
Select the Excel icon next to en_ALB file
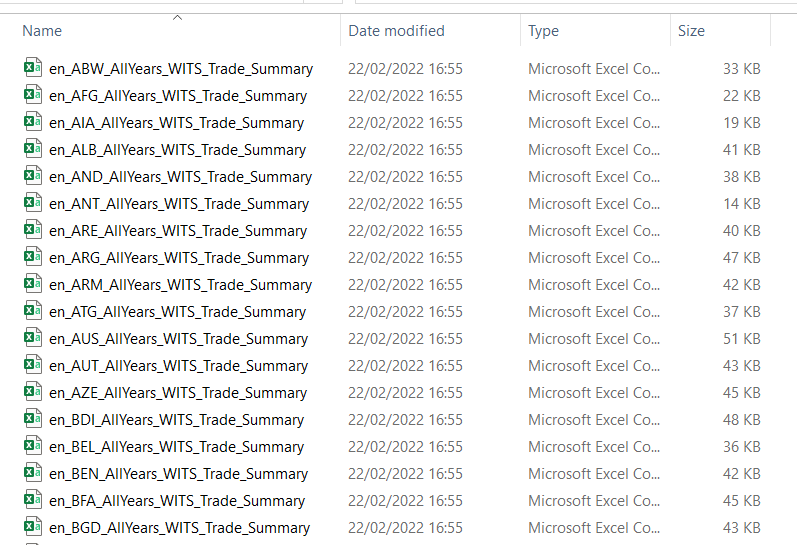32,150
